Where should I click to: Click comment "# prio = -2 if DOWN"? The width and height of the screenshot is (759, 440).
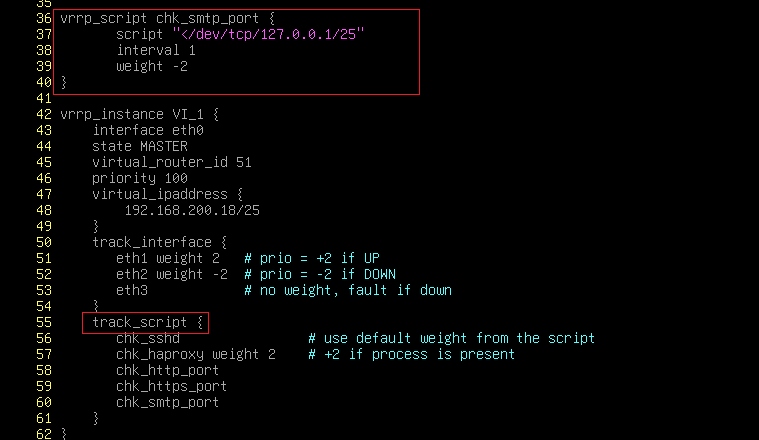point(320,274)
